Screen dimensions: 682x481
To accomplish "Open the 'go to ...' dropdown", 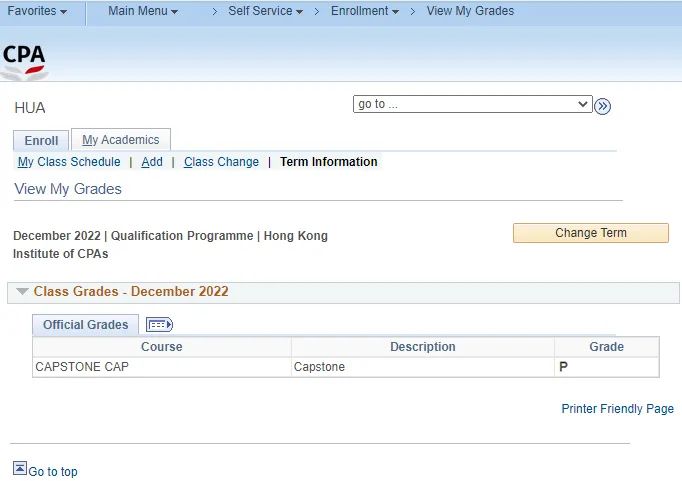I will tap(472, 104).
